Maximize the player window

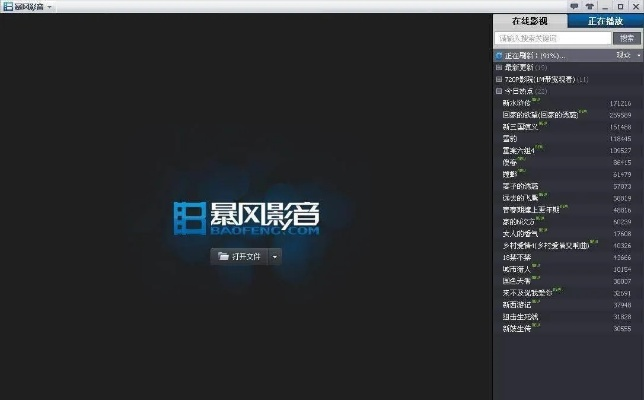pos(621,7)
